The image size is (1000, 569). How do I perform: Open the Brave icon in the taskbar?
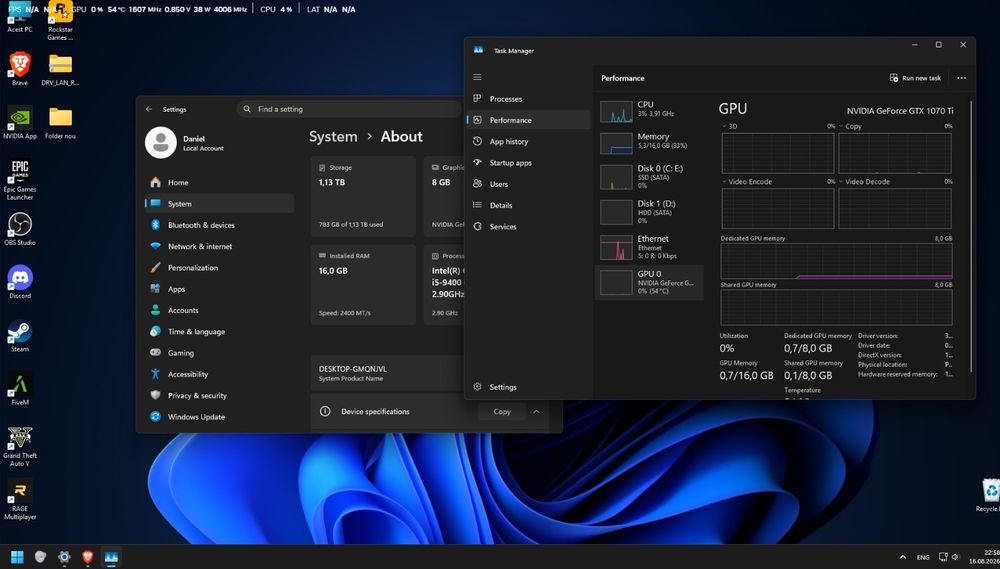[87, 557]
